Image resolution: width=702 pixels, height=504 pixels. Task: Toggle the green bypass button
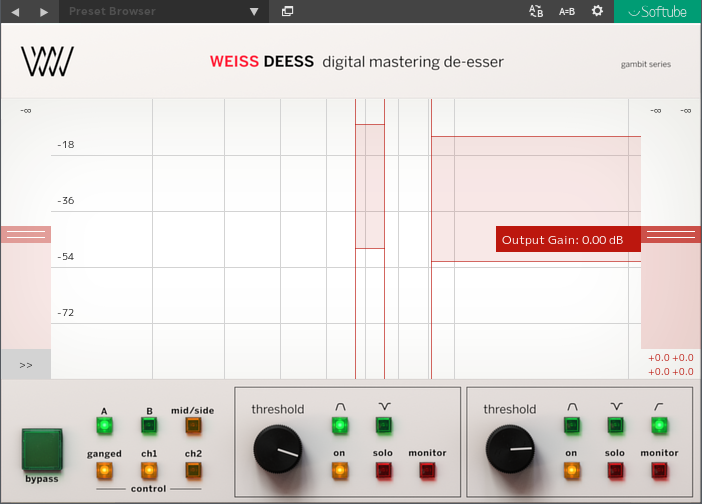(42, 449)
